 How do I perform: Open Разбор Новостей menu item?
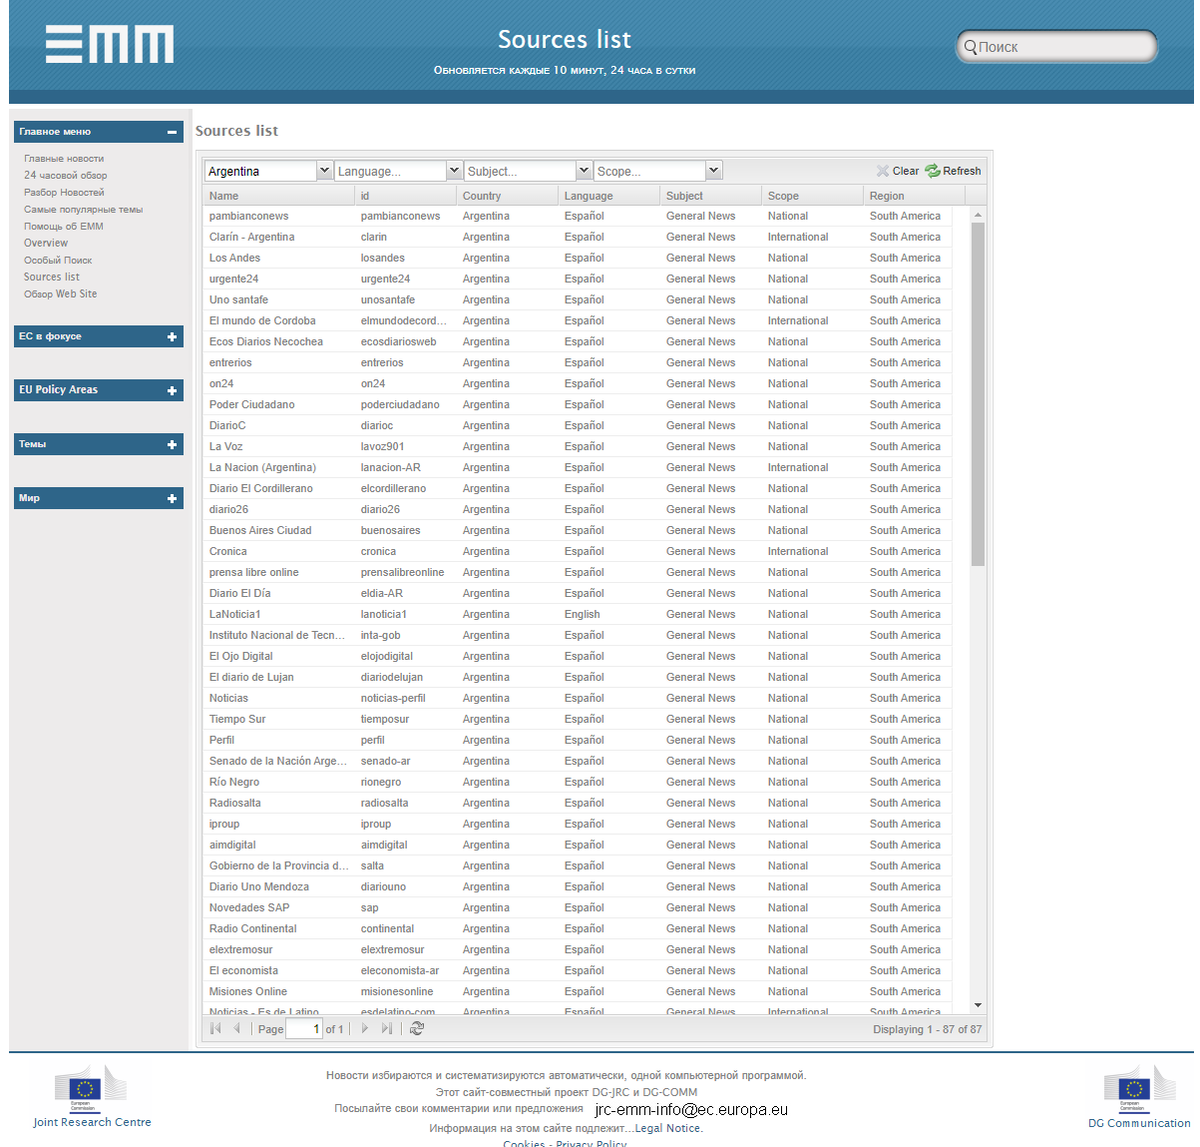point(64,192)
